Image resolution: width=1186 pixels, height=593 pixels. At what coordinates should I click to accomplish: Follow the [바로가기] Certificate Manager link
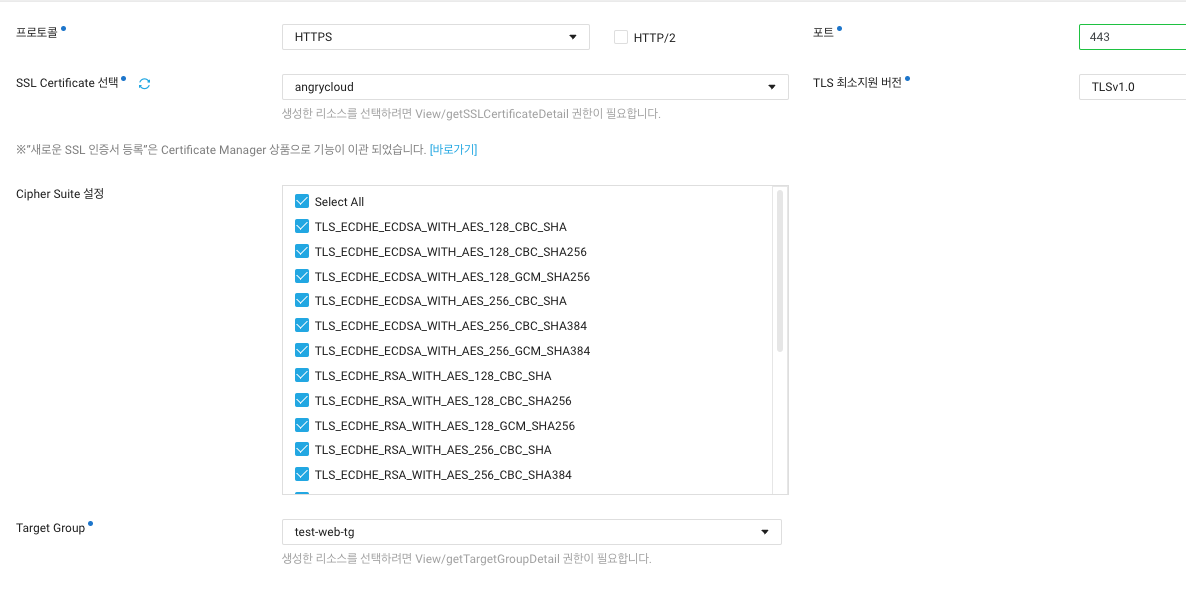453,150
